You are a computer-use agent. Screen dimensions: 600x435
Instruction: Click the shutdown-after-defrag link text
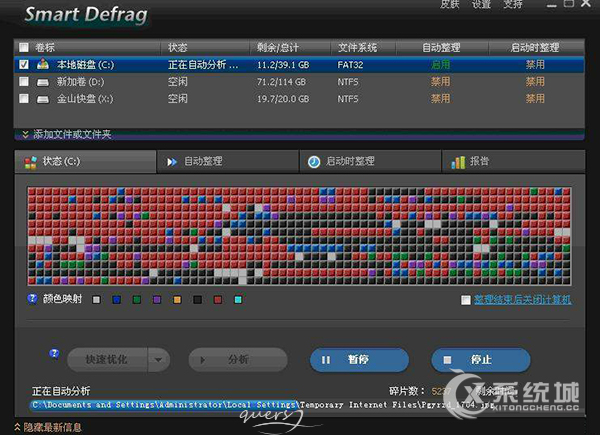[523, 300]
